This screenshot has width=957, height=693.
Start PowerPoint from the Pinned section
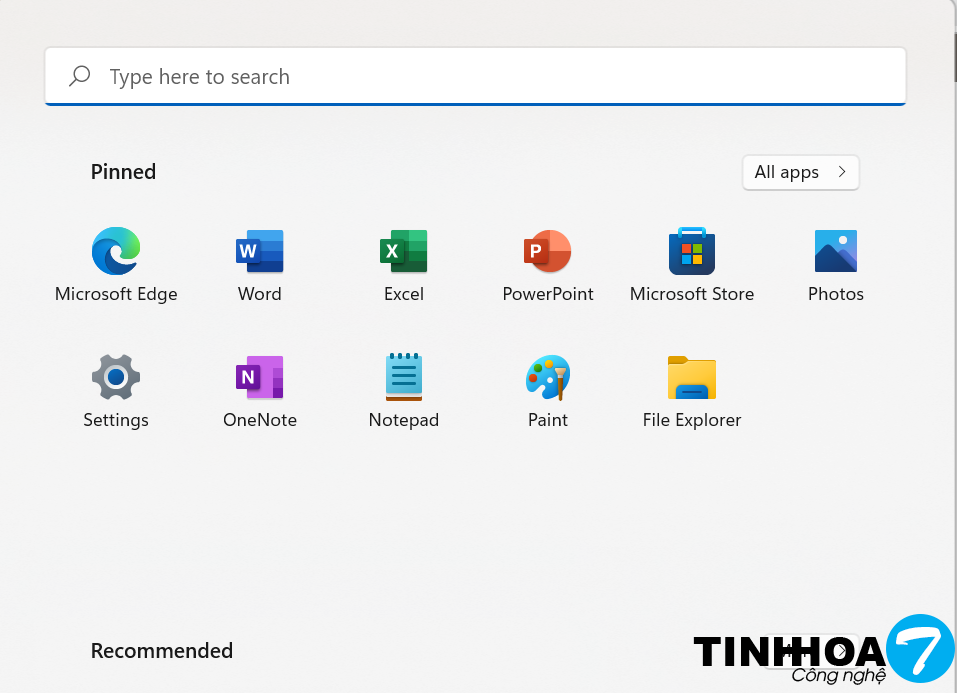coord(548,251)
